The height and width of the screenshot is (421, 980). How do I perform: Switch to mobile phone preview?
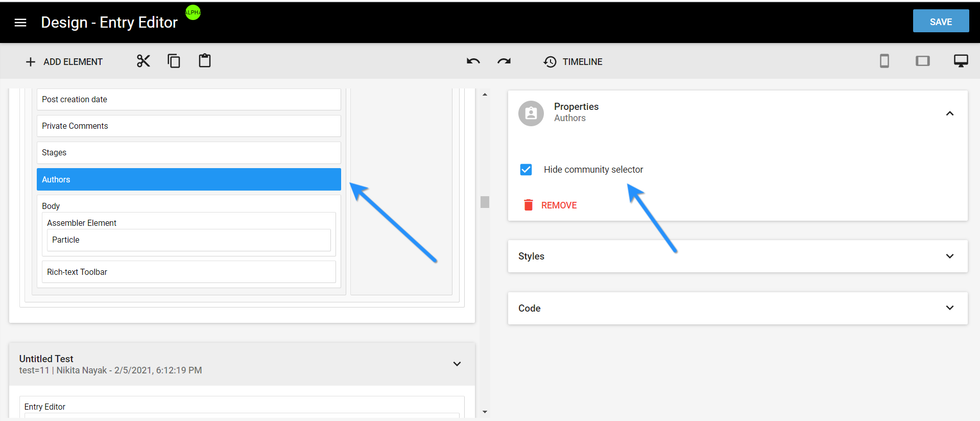tap(884, 61)
